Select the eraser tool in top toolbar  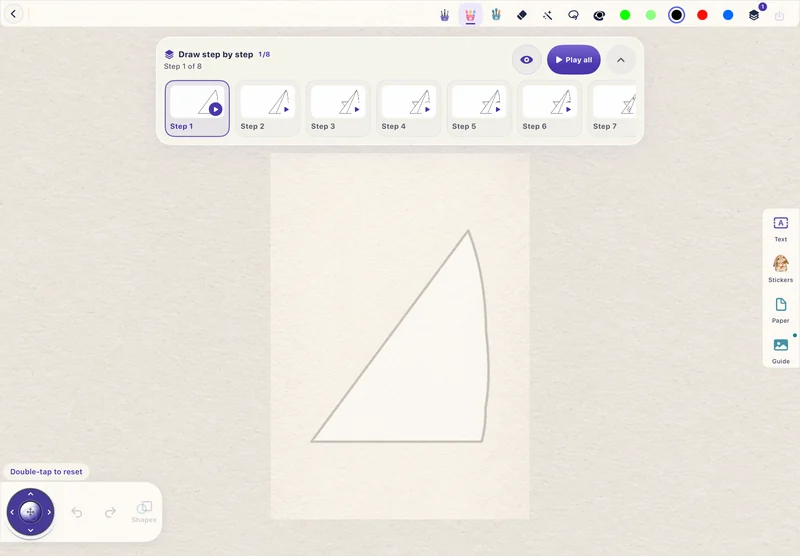(521, 15)
